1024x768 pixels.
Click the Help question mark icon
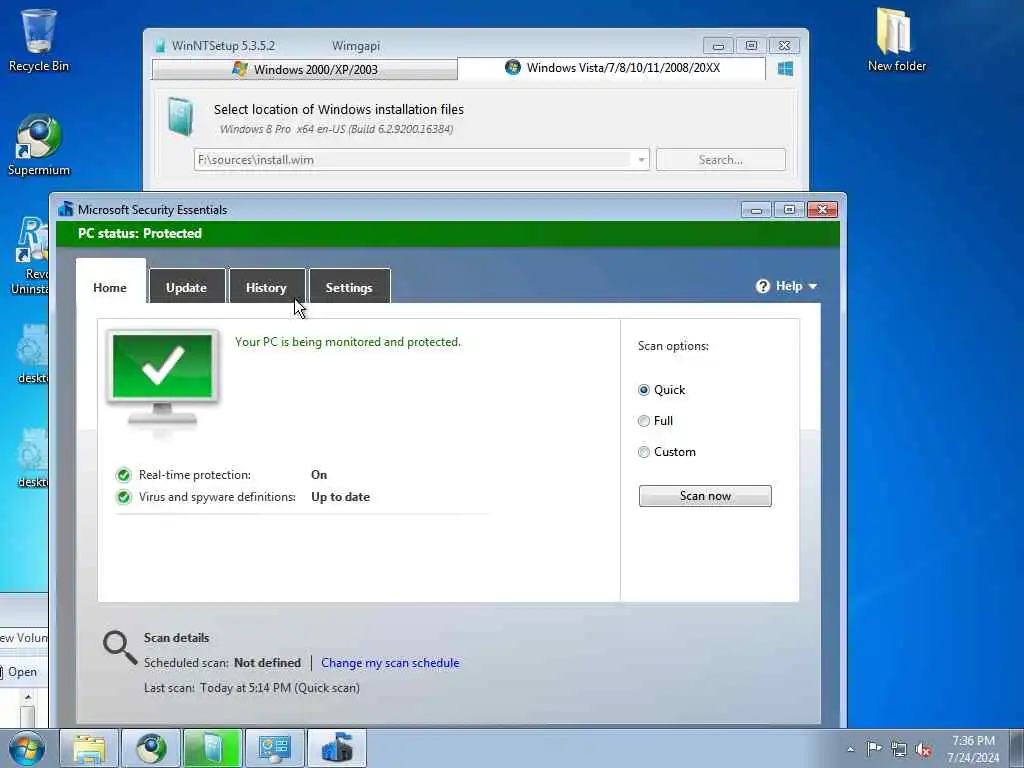tap(763, 286)
